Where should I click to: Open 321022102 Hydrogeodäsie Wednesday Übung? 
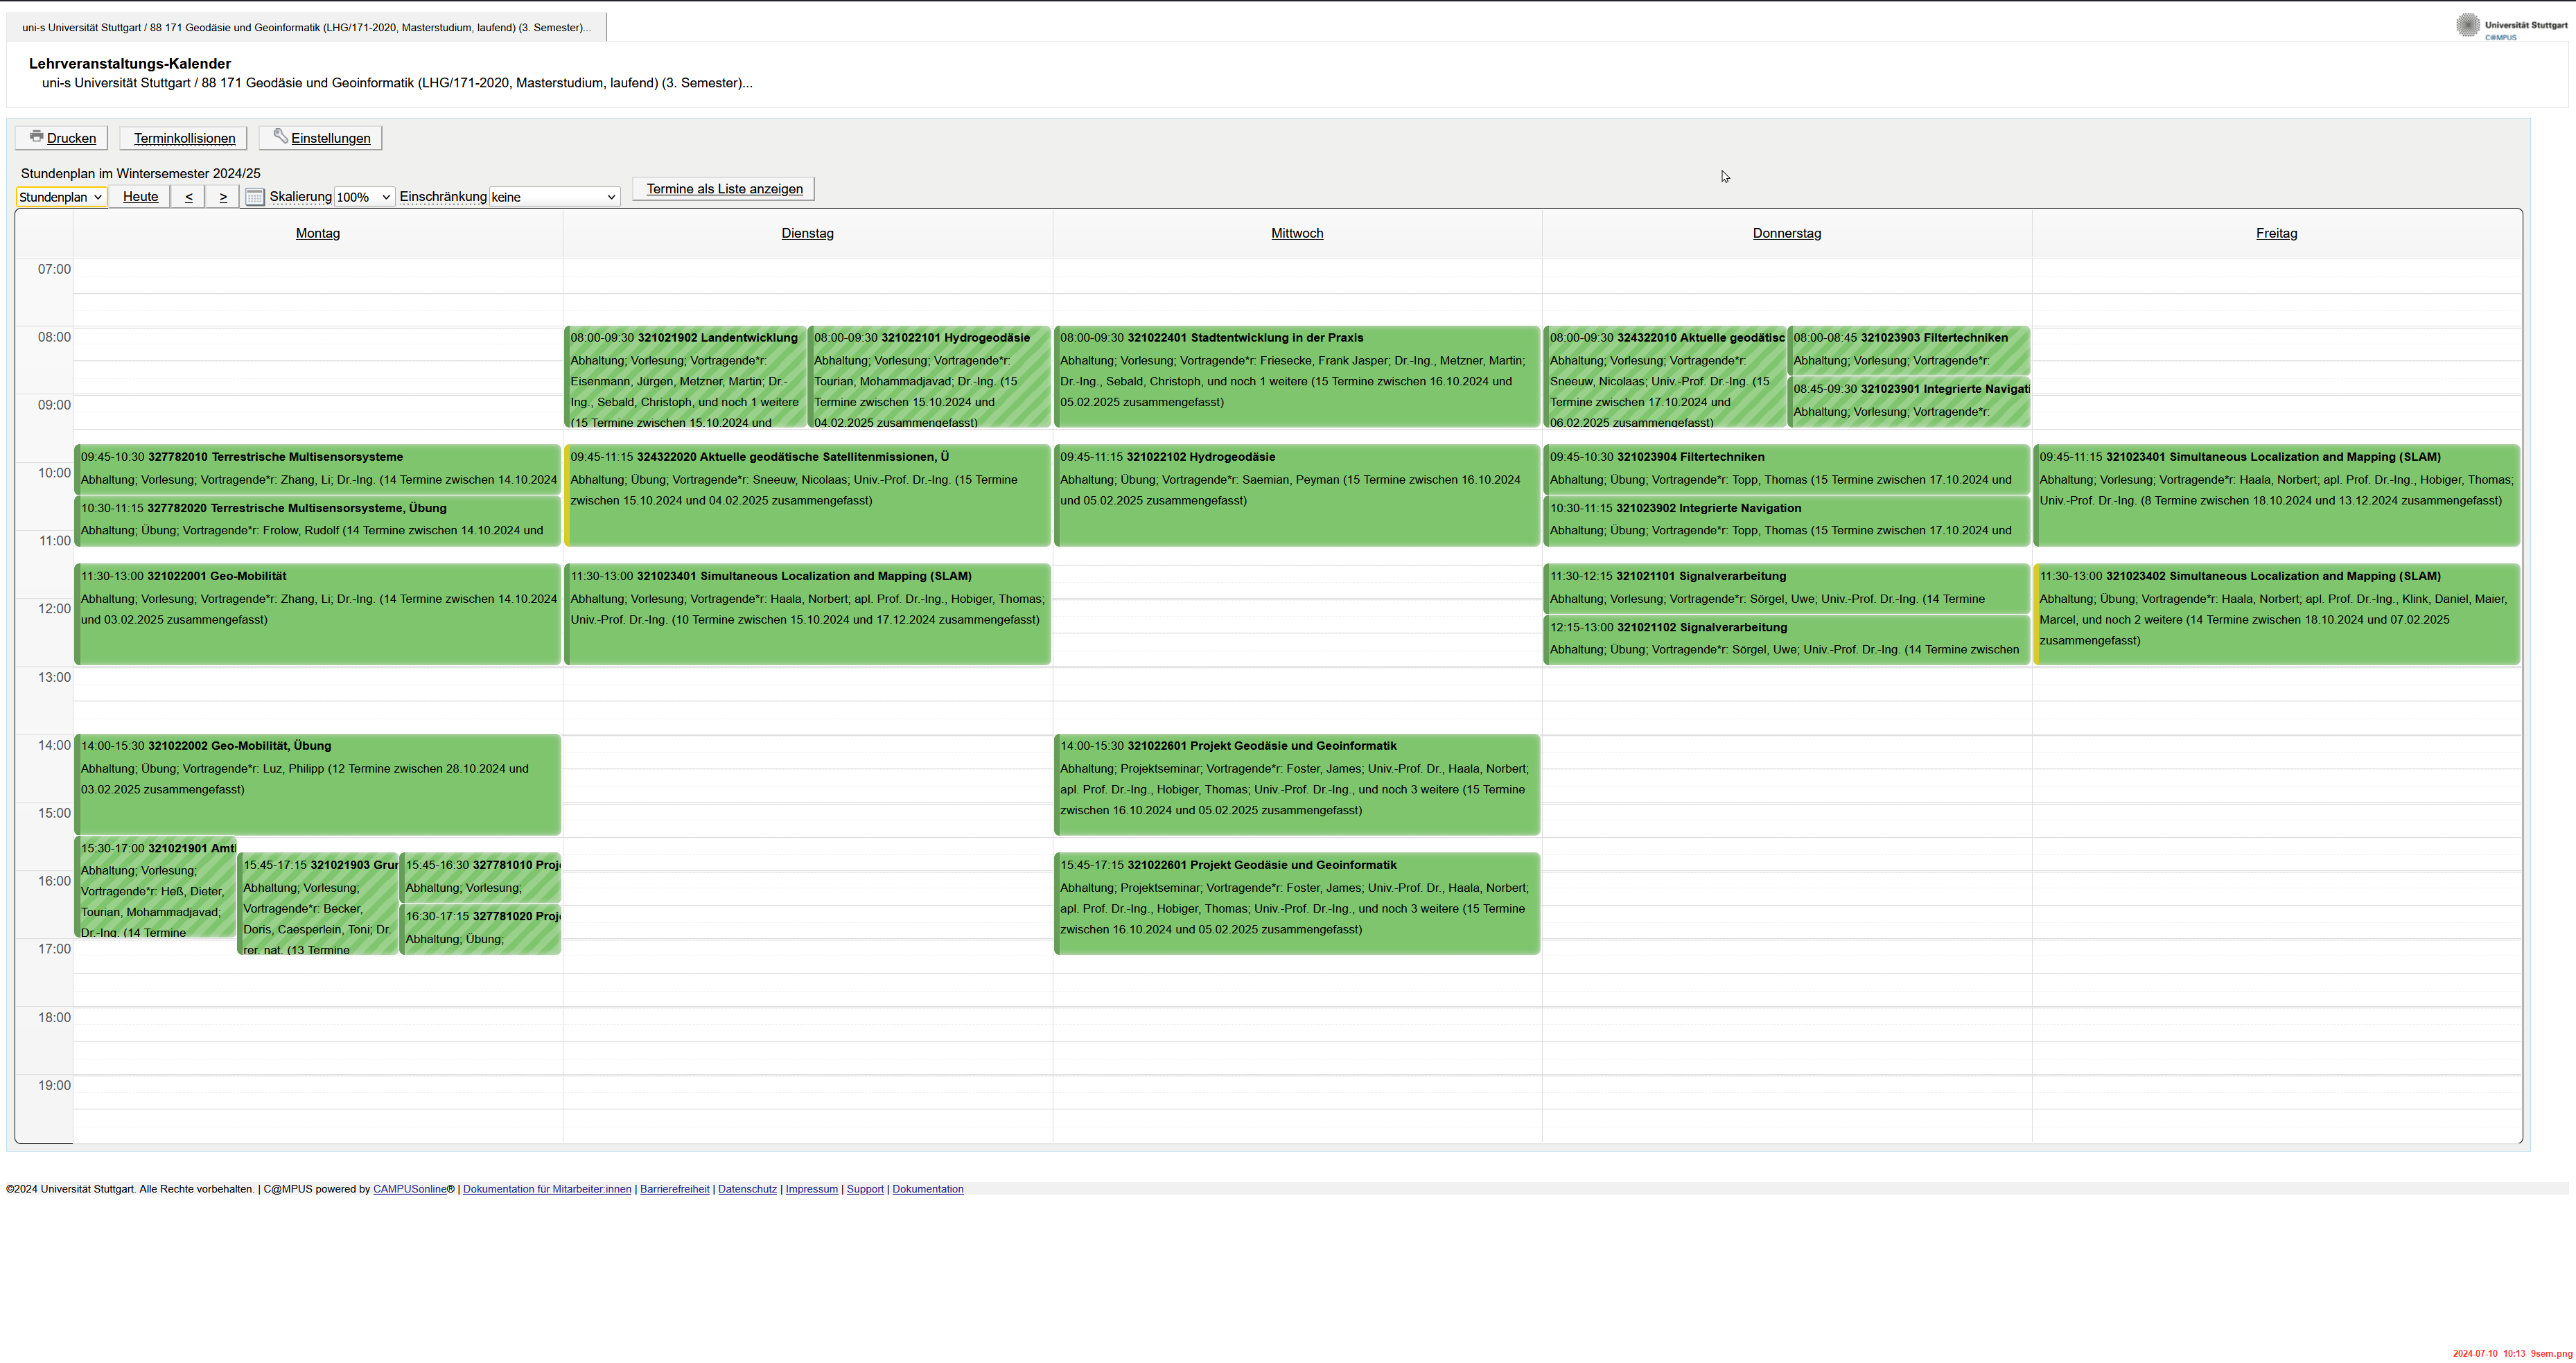click(x=1297, y=495)
